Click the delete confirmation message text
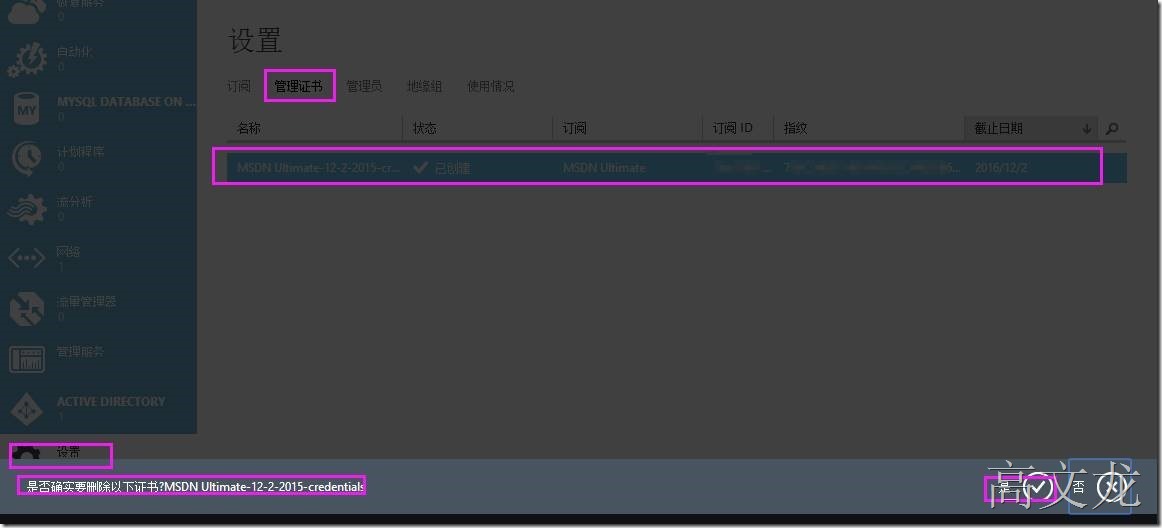 point(196,486)
